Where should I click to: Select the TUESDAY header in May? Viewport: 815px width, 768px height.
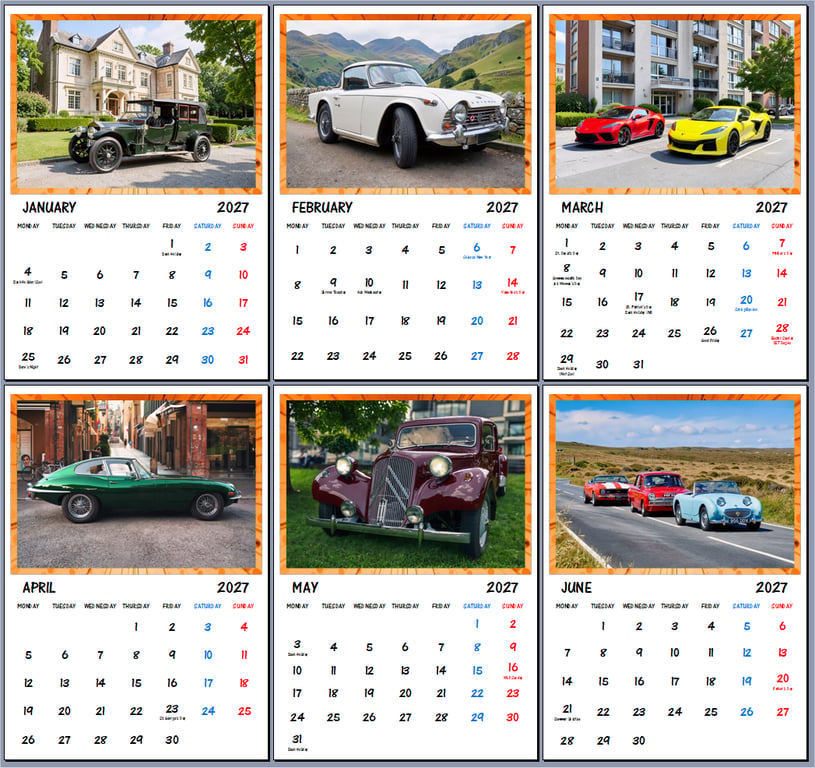tap(333, 606)
